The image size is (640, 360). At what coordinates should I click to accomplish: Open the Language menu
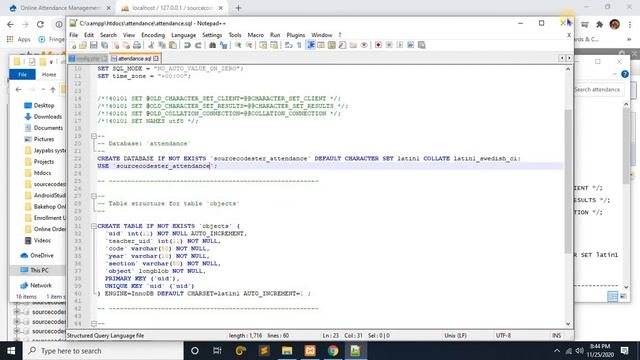[x=183, y=35]
